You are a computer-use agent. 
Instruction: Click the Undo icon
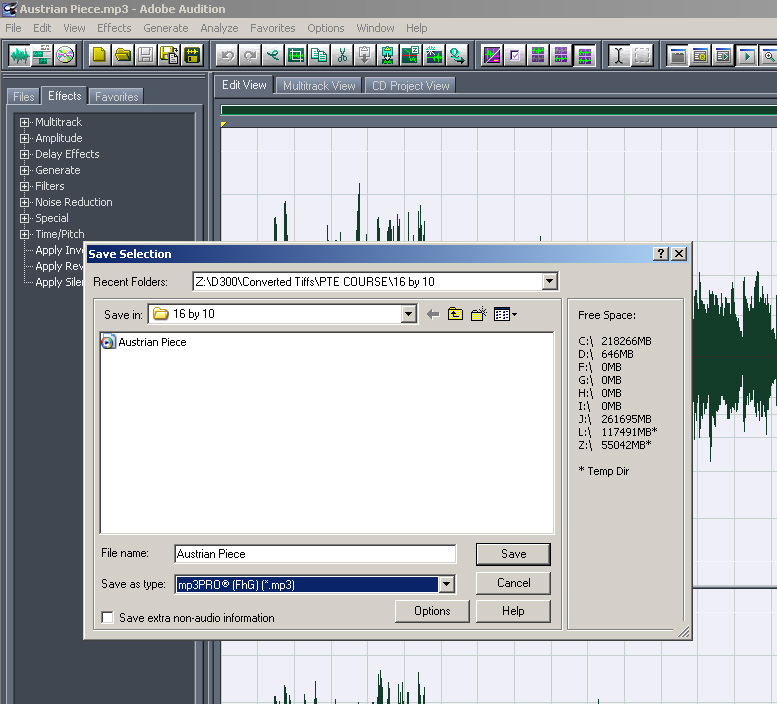tap(227, 55)
